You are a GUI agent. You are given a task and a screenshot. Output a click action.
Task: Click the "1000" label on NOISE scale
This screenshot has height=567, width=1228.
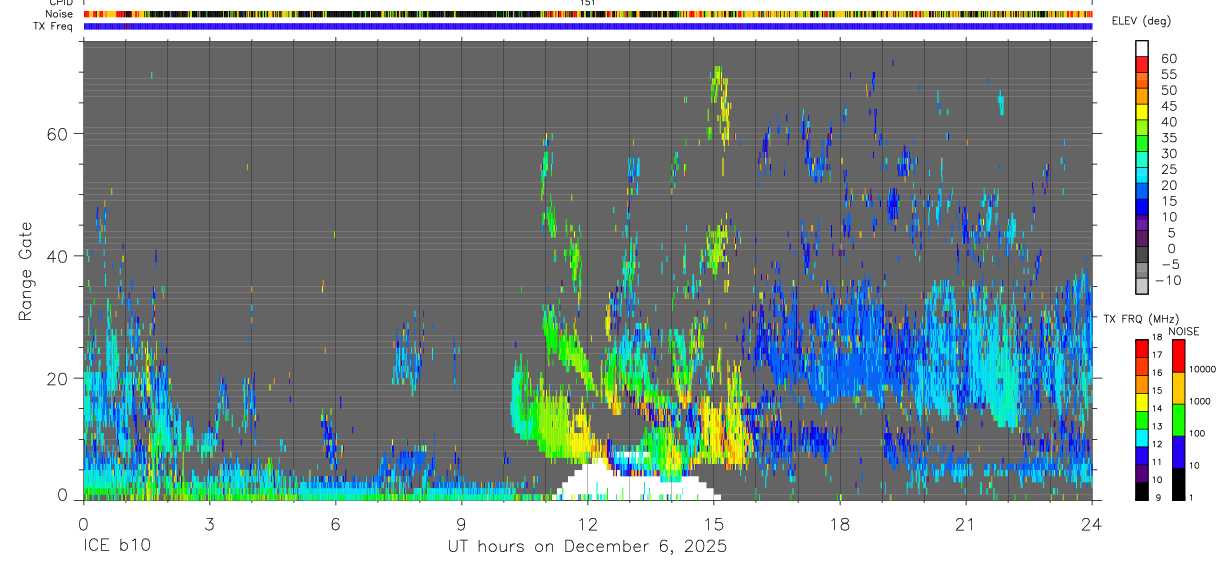1202,401
